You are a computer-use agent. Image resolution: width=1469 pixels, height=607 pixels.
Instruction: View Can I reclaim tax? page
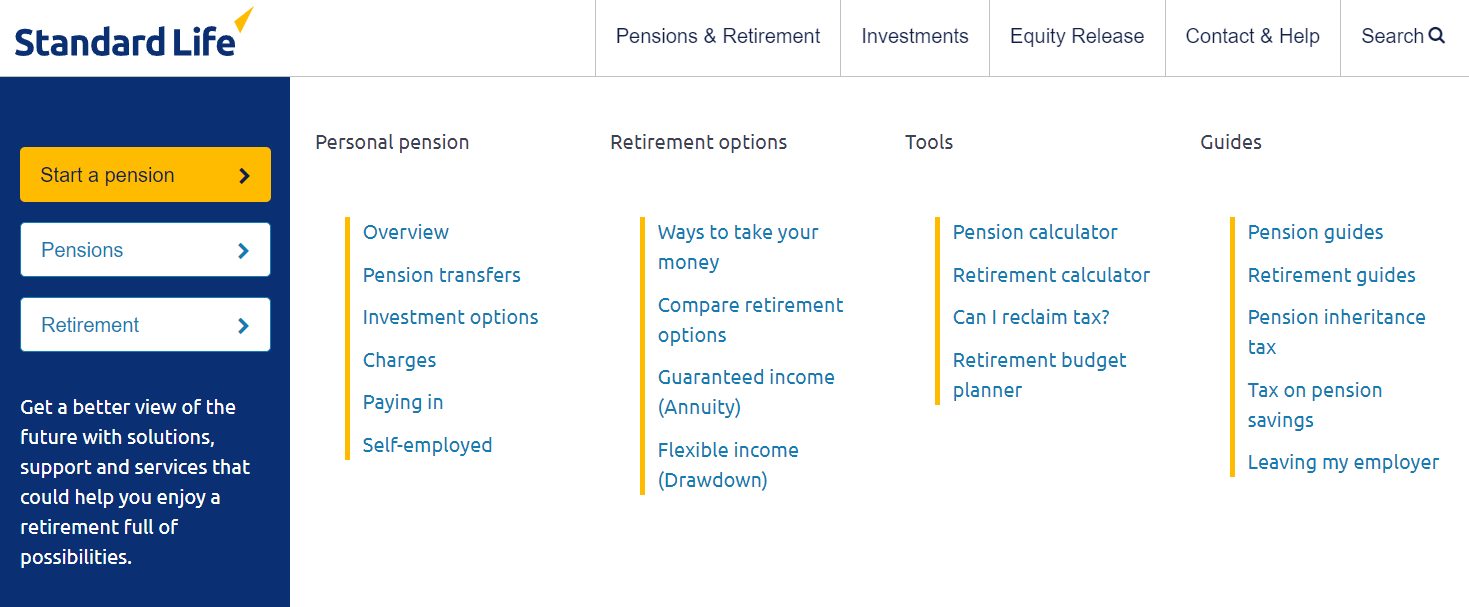click(x=1030, y=317)
